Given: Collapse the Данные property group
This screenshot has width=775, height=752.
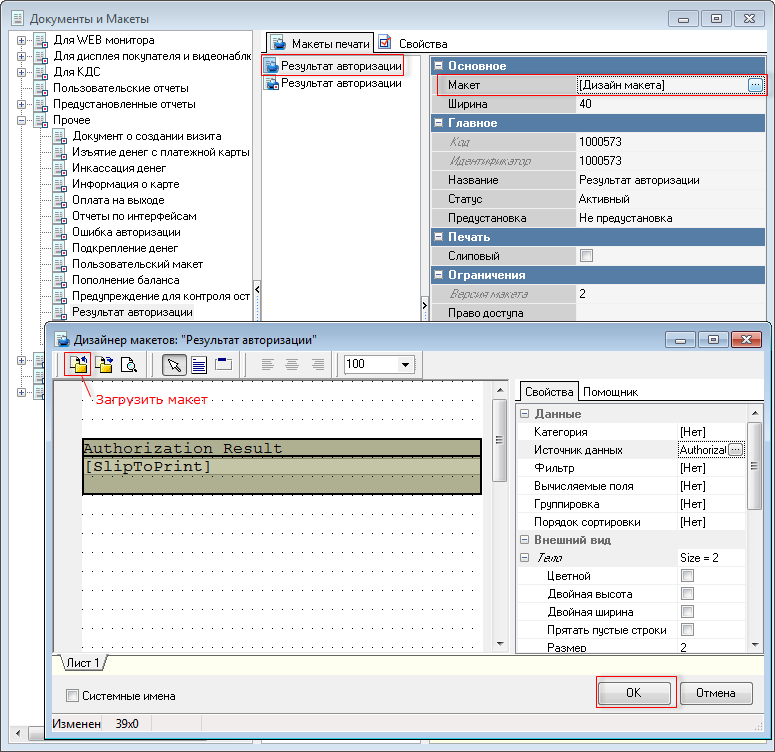Looking at the screenshot, I should point(525,414).
